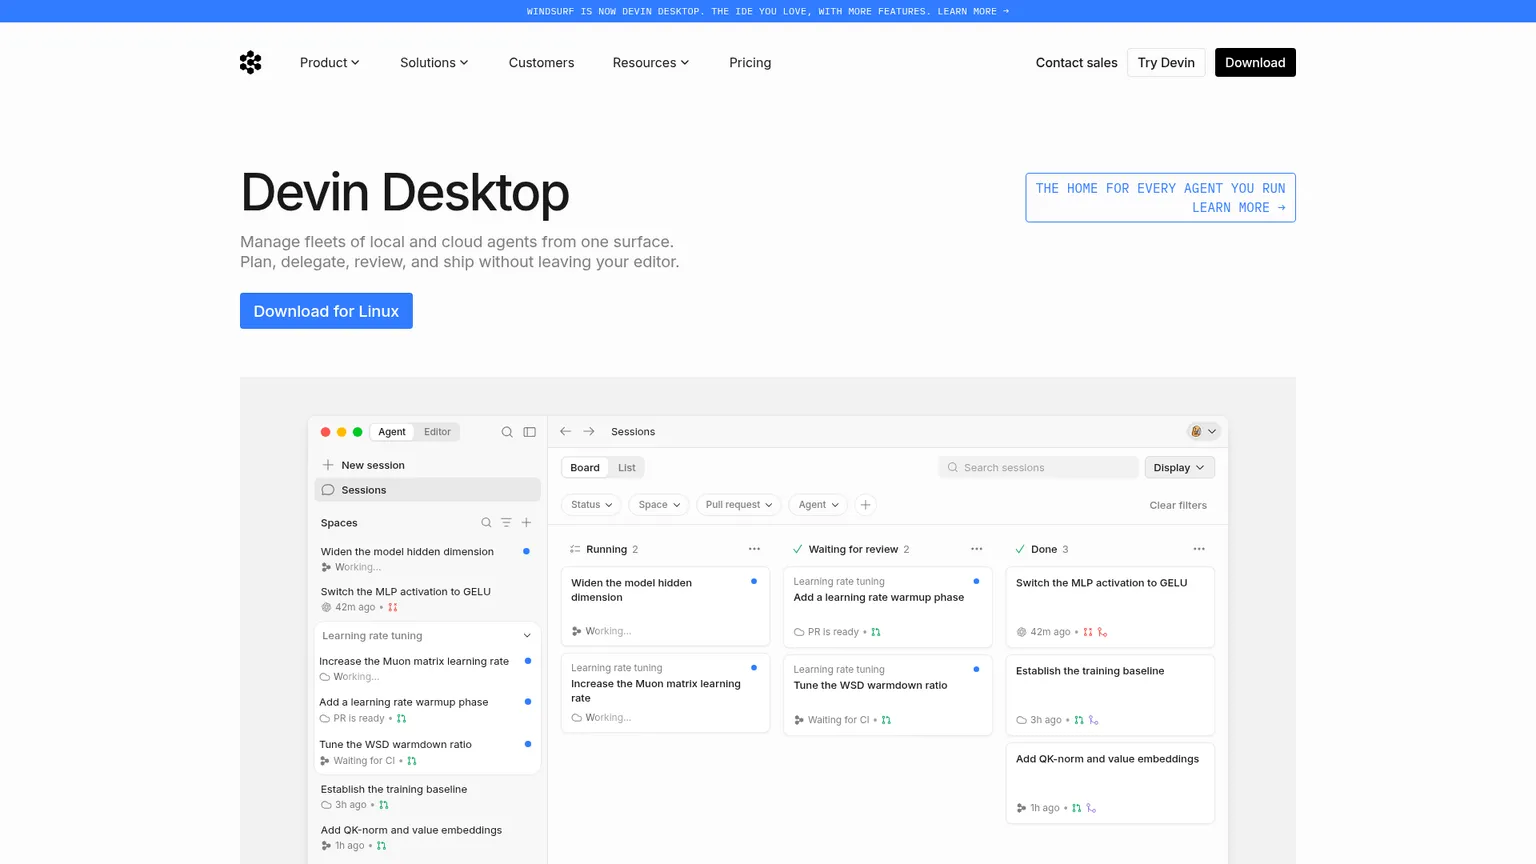Collapse the Learning rate tuning group
Image resolution: width=1536 pixels, height=864 pixels.
pos(527,636)
